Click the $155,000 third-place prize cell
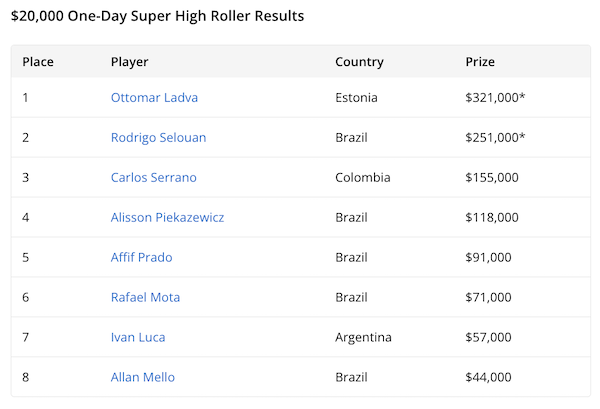The height and width of the screenshot is (409, 600). pyautogui.click(x=492, y=177)
